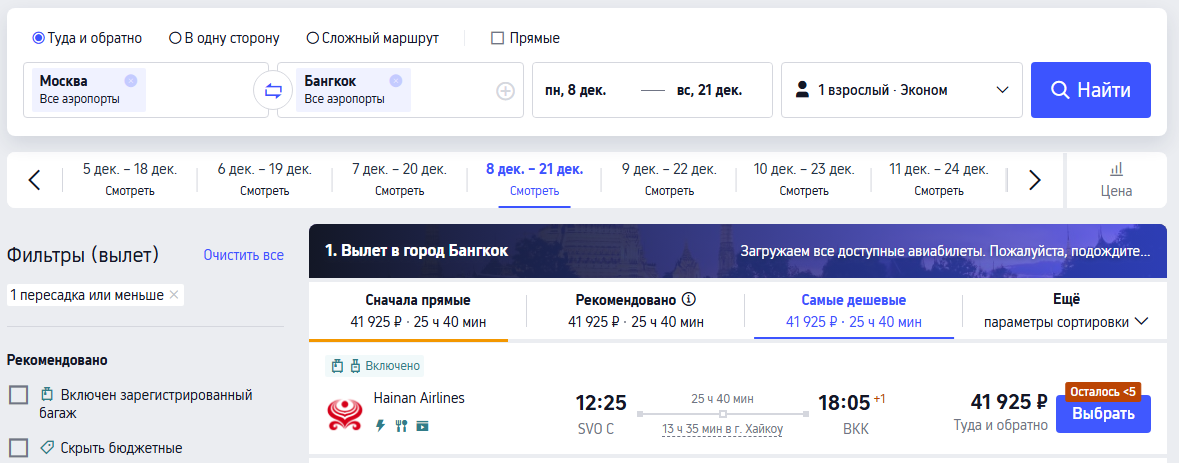Expand 'Ещё параметры сортировки' sort options
1179x463 pixels.
(x=1065, y=311)
